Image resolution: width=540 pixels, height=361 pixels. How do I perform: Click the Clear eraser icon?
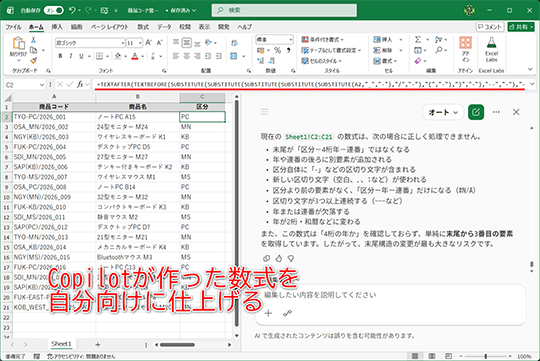pyautogui.click(x=418, y=61)
